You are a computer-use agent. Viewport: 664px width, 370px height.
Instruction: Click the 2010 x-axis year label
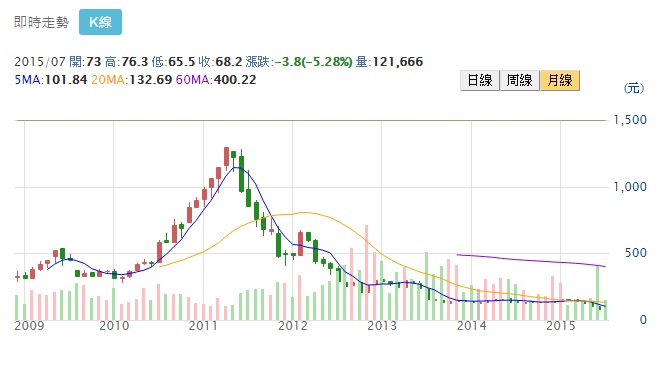(114, 326)
